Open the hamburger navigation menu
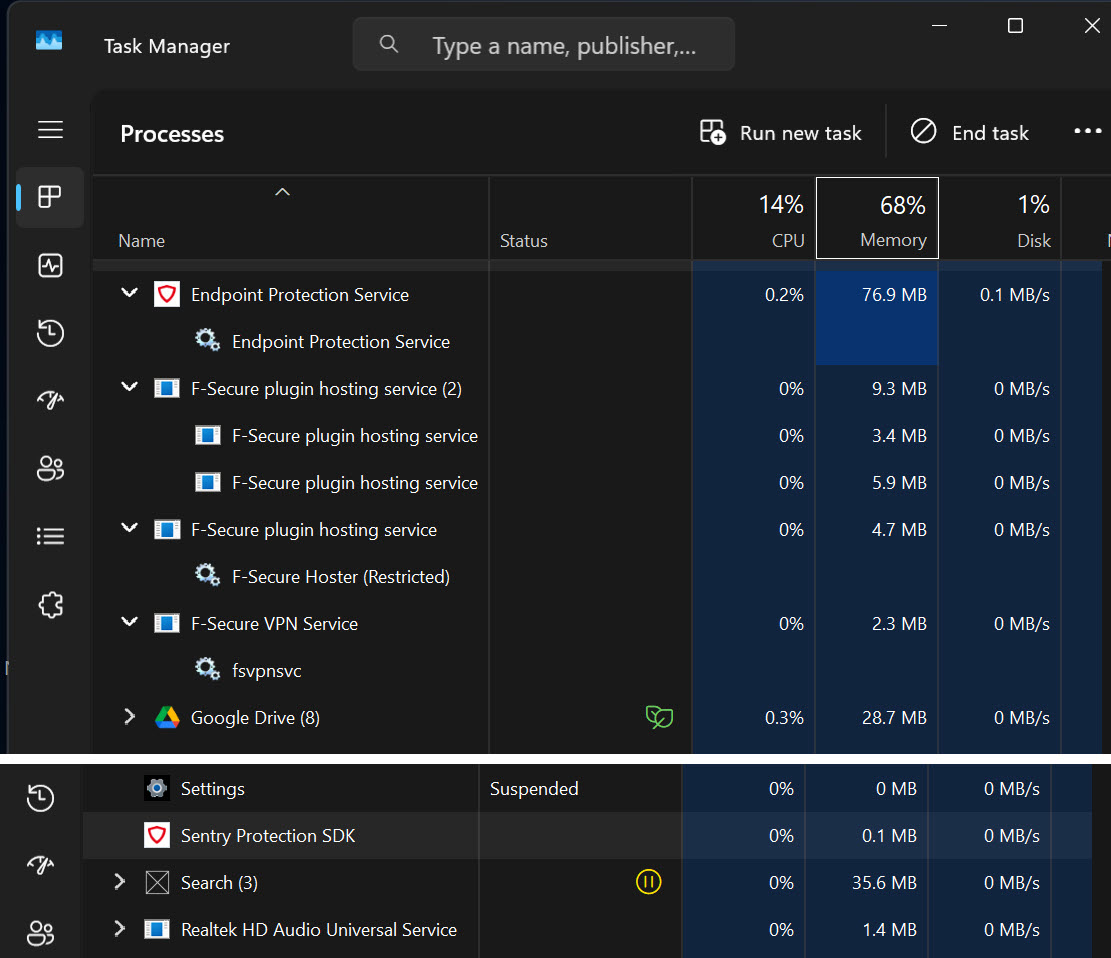Image resolution: width=1111 pixels, height=958 pixels. coord(50,130)
